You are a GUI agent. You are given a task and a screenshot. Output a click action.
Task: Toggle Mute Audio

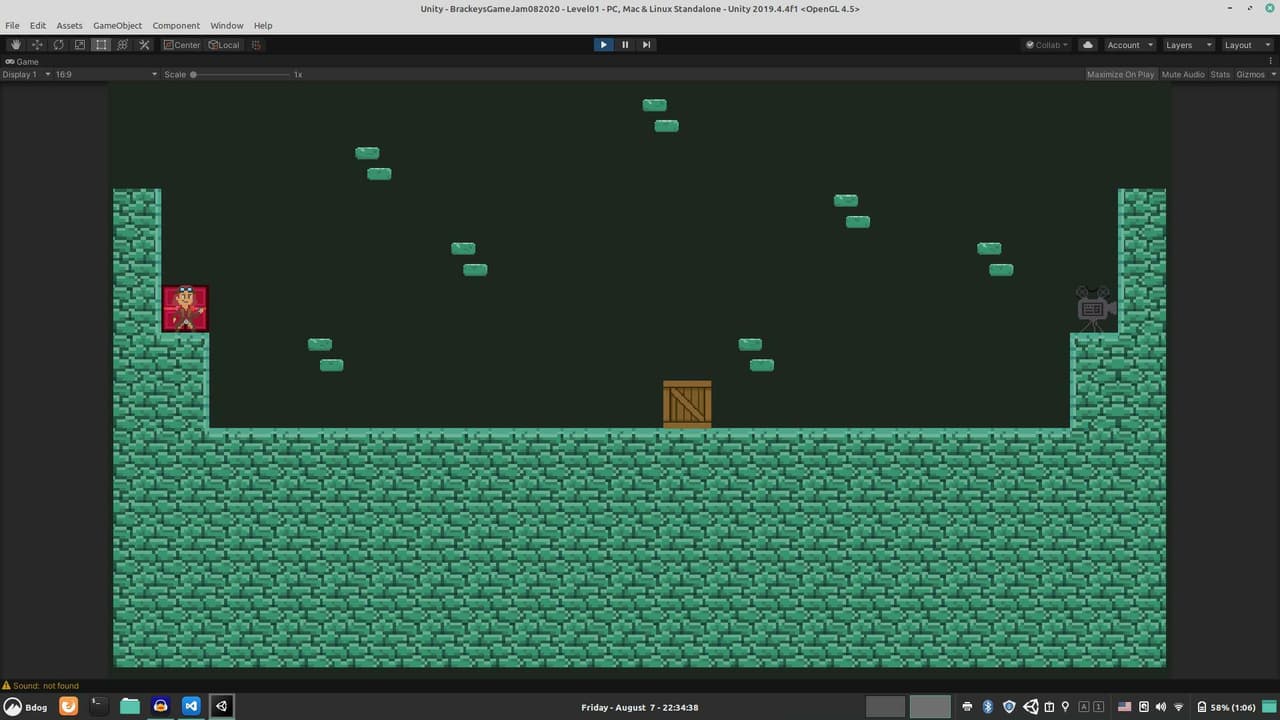tap(1183, 74)
